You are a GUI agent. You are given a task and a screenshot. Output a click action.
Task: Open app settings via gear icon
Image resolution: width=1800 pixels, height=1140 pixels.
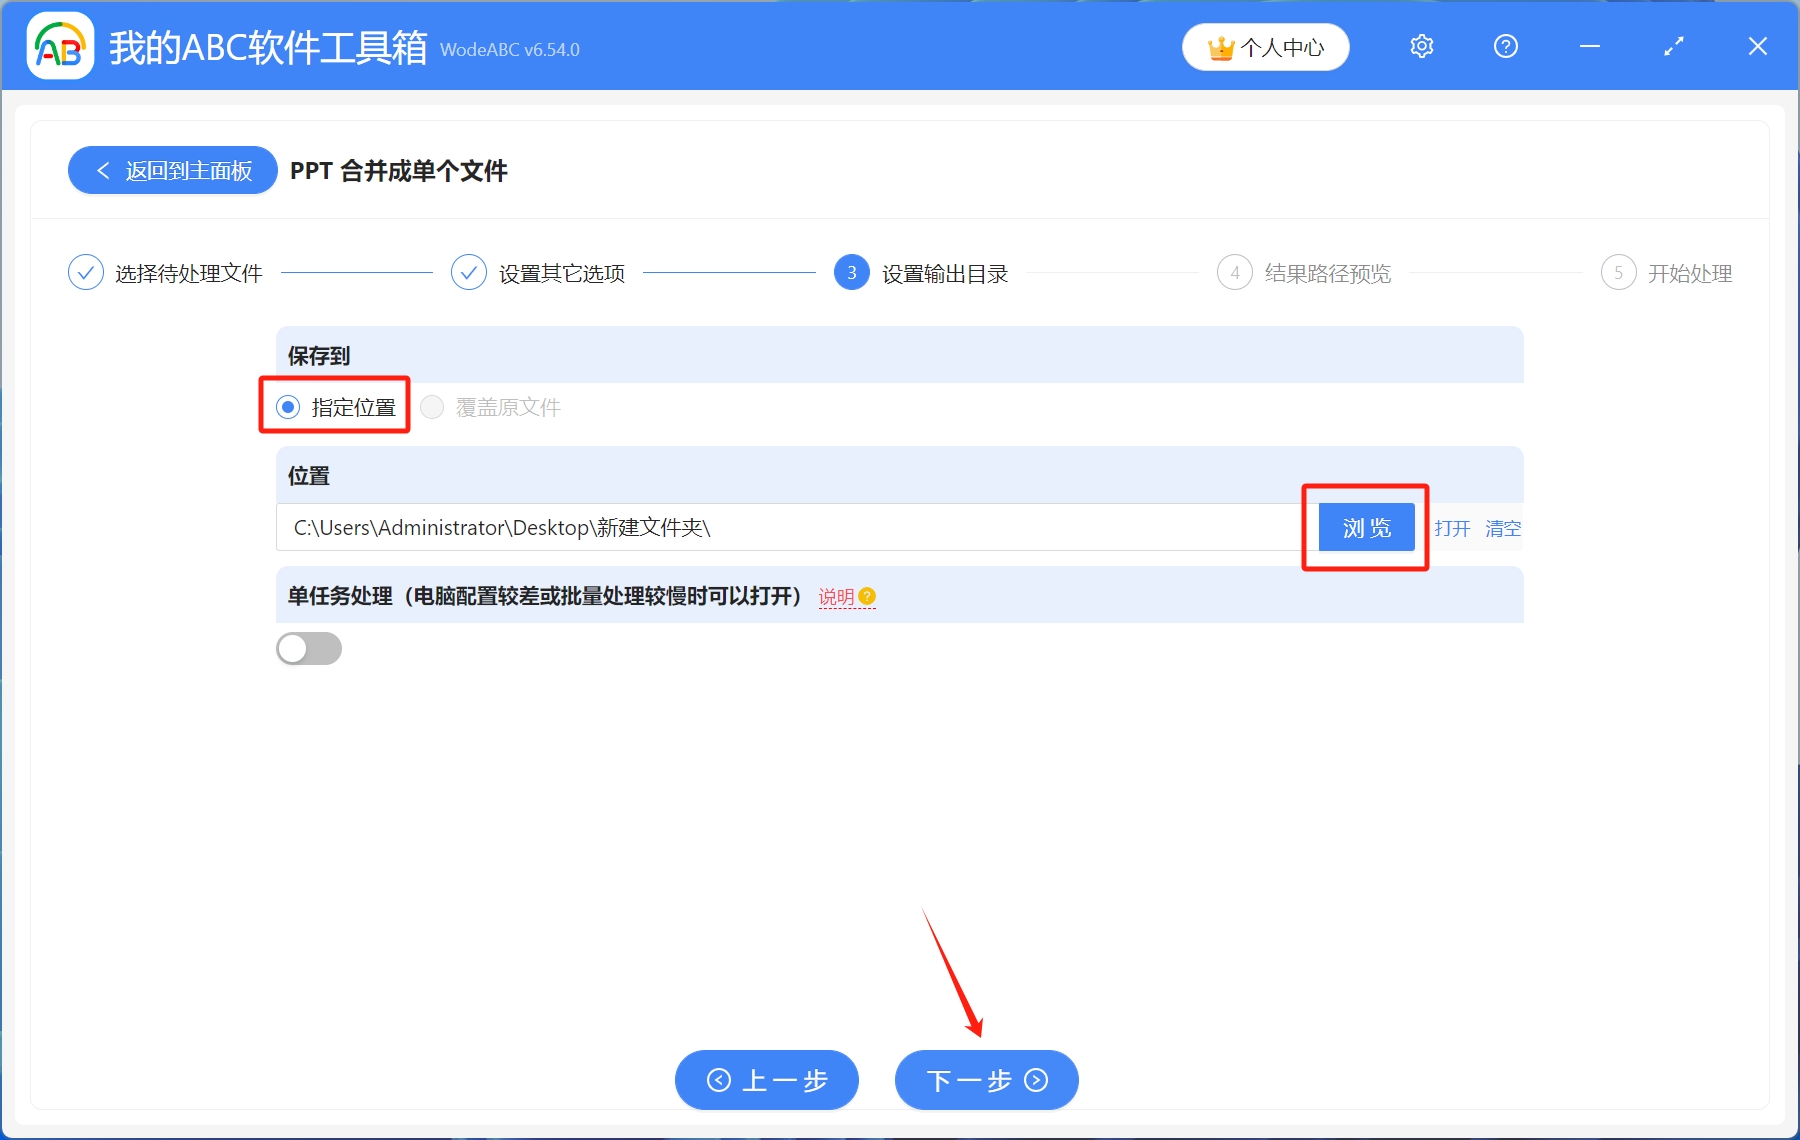pyautogui.click(x=1421, y=46)
